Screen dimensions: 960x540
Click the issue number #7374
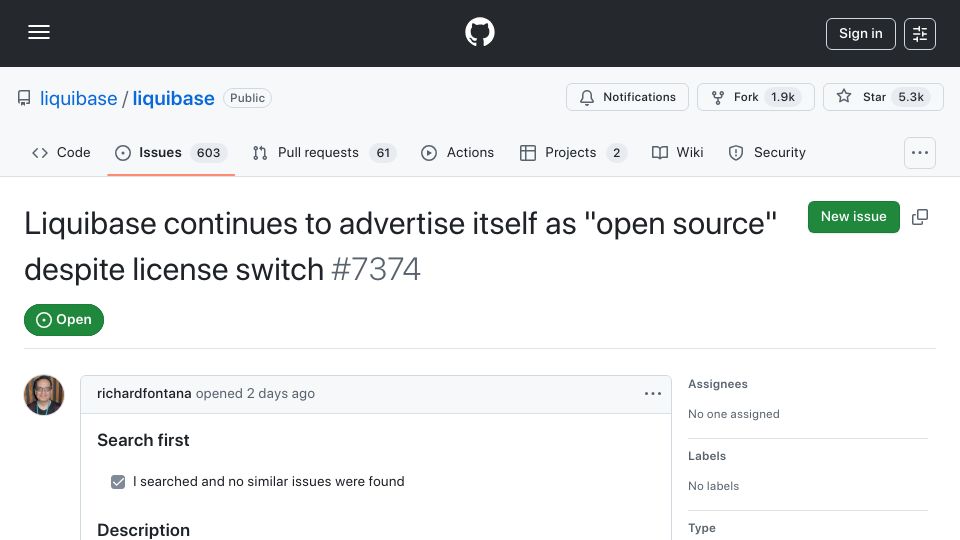[375, 269]
